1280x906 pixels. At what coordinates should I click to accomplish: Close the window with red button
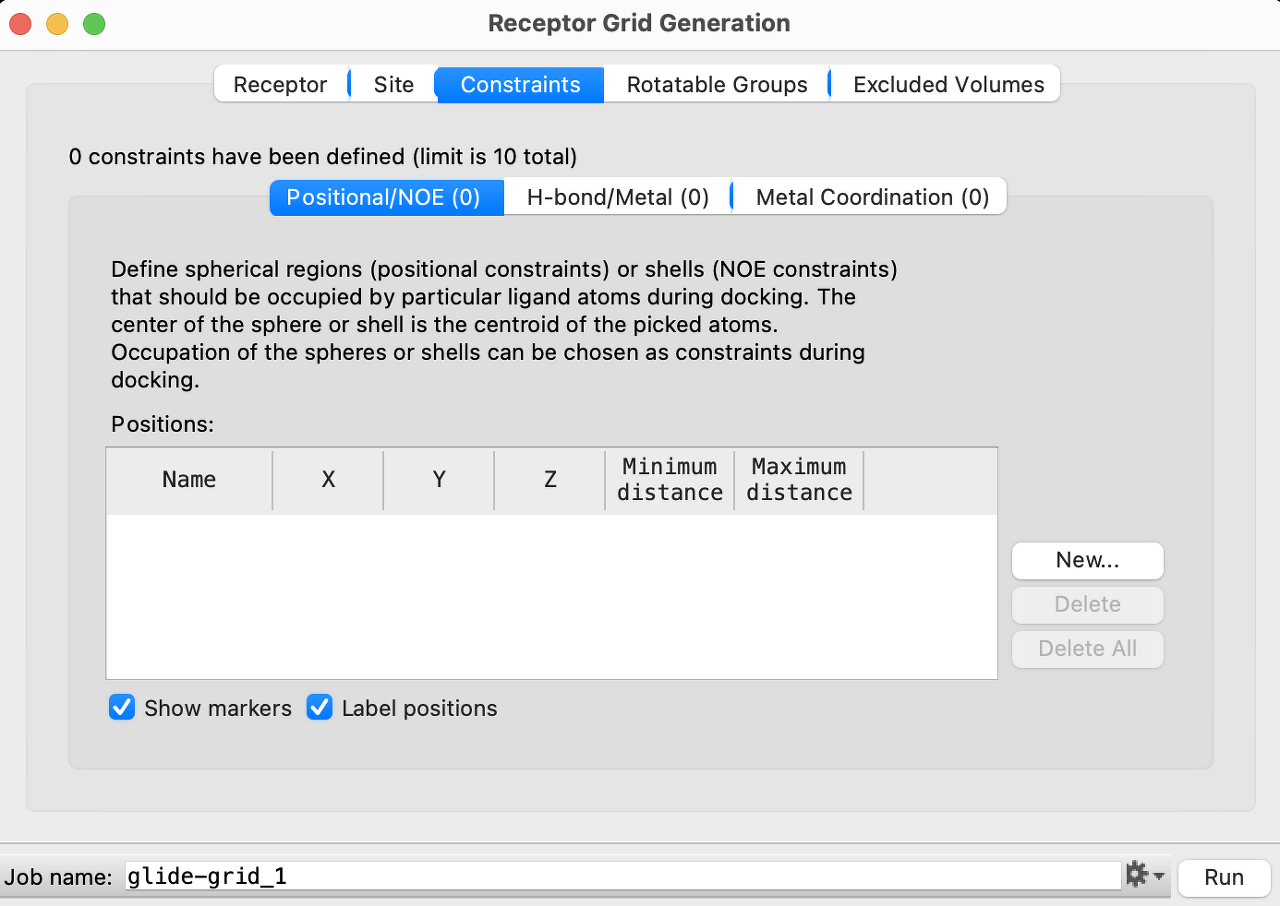pyautogui.click(x=22, y=23)
